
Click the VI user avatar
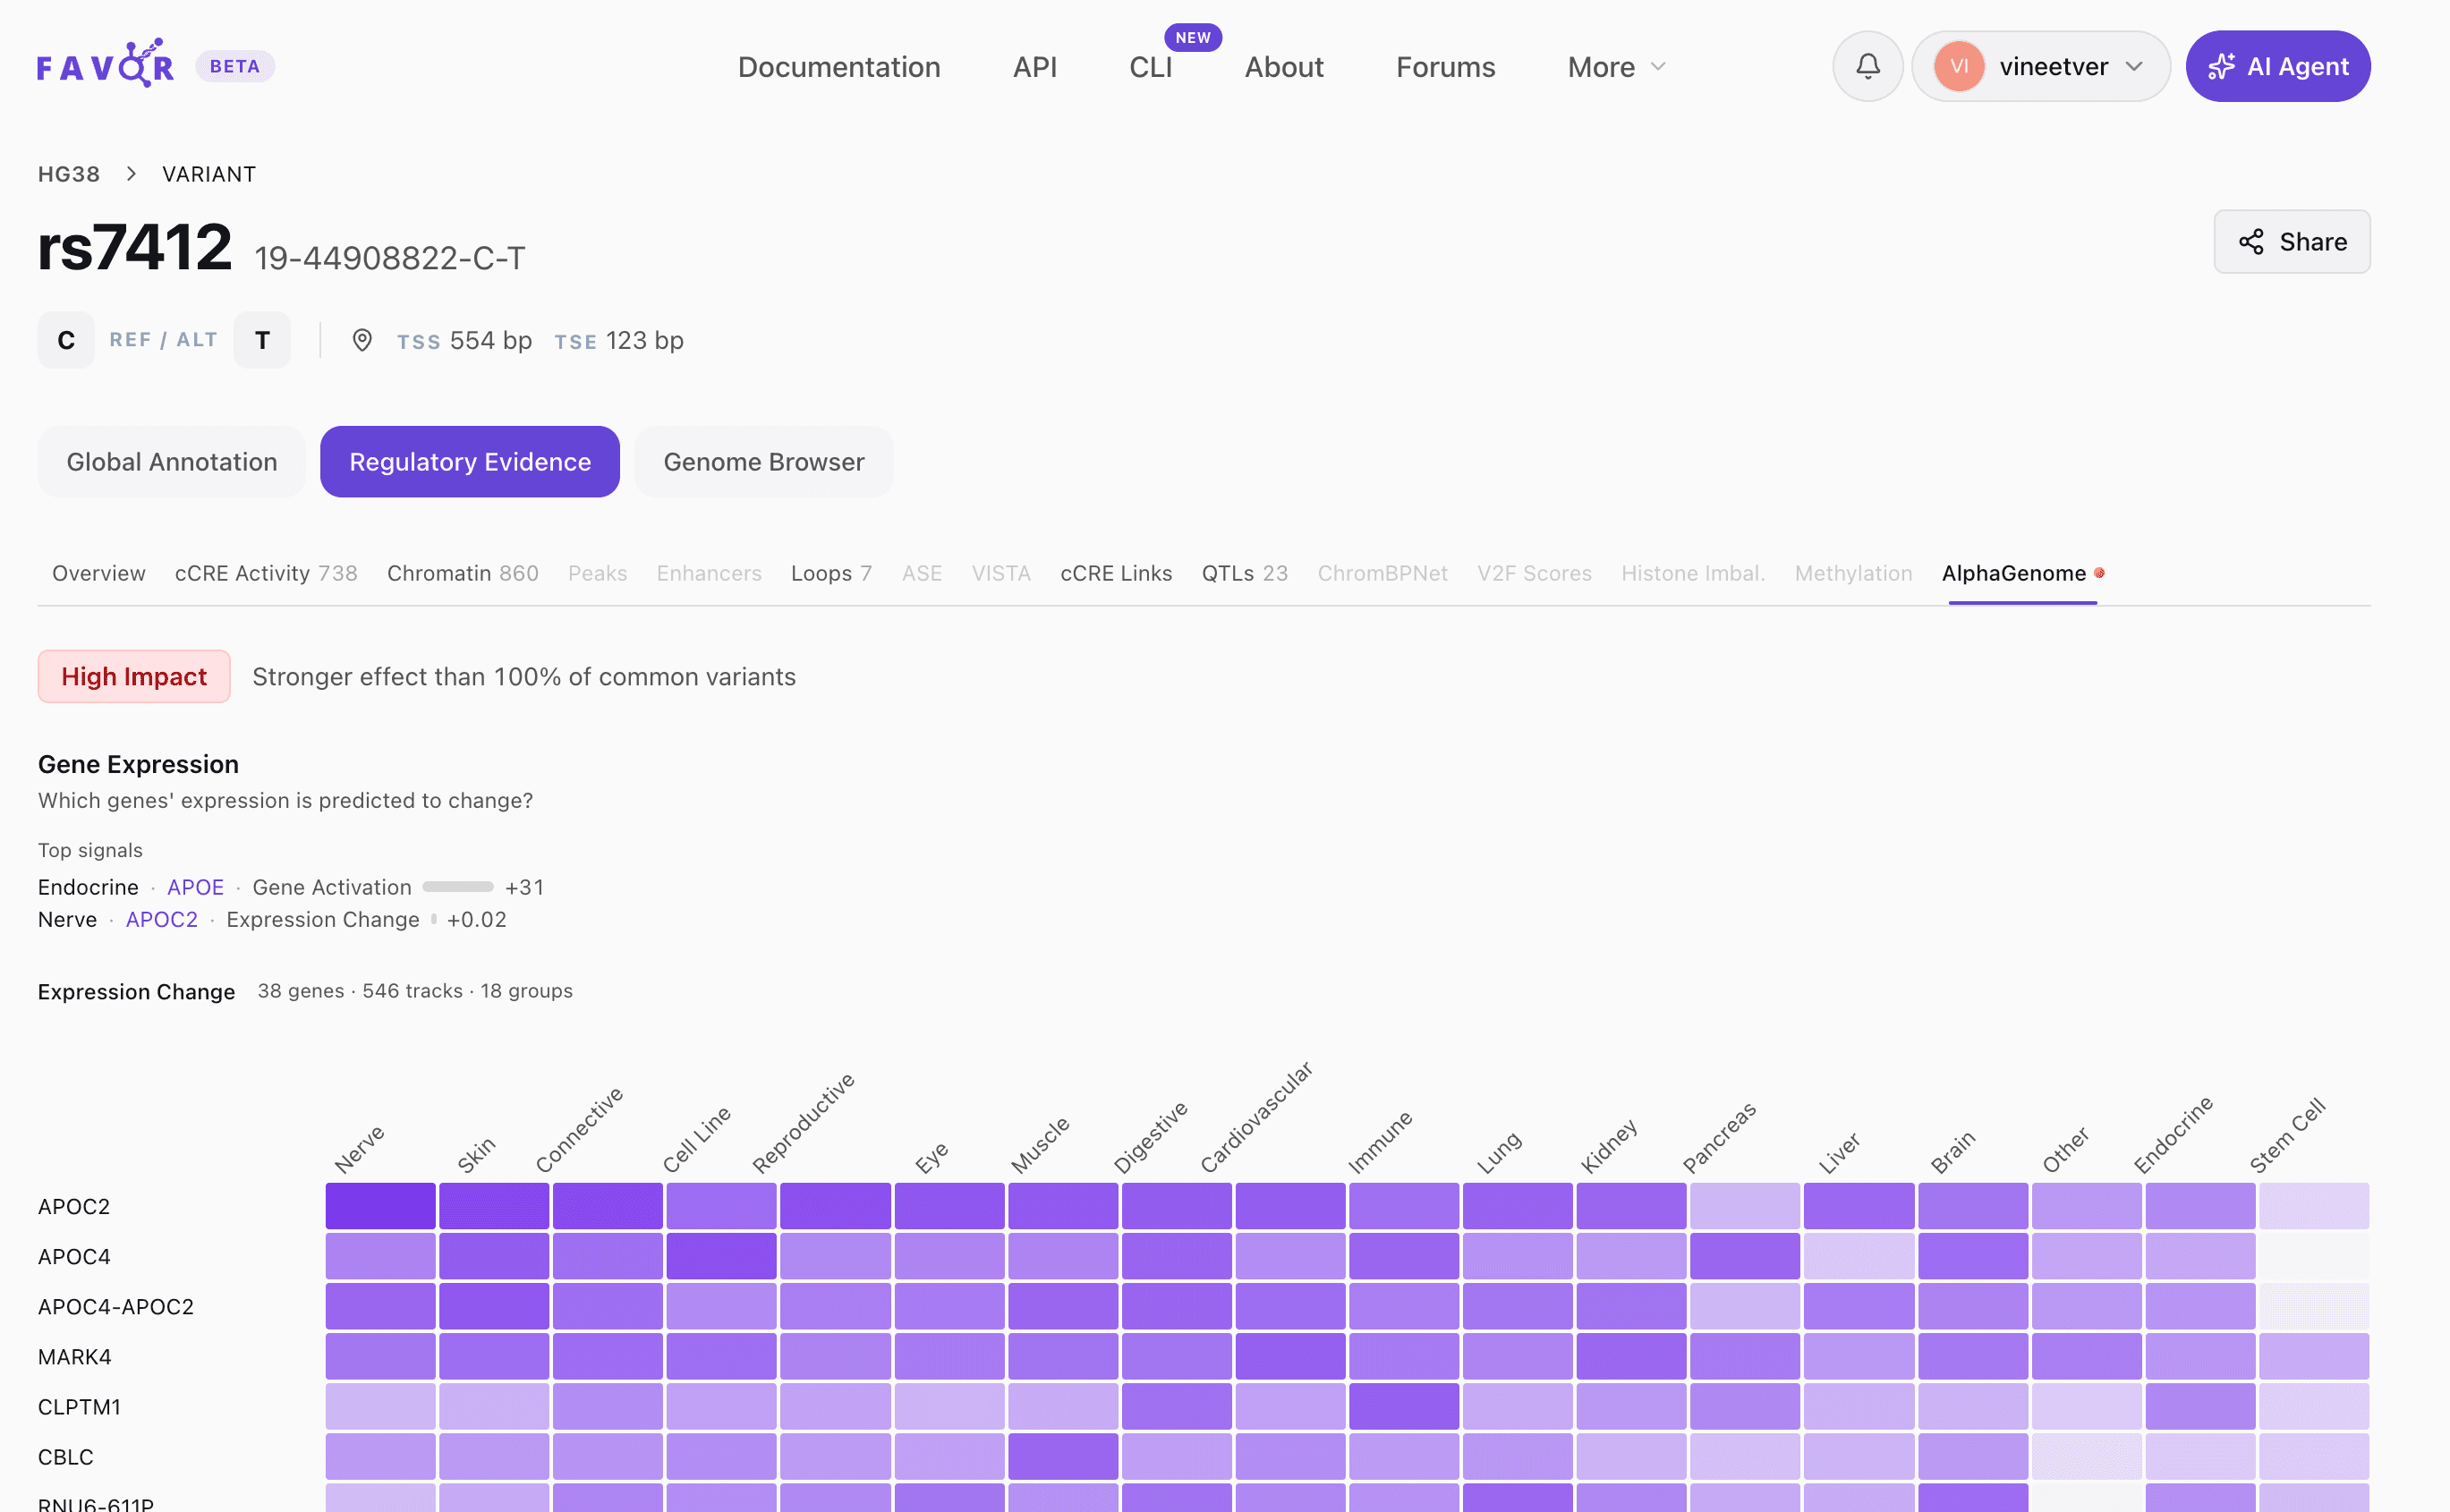[1958, 66]
